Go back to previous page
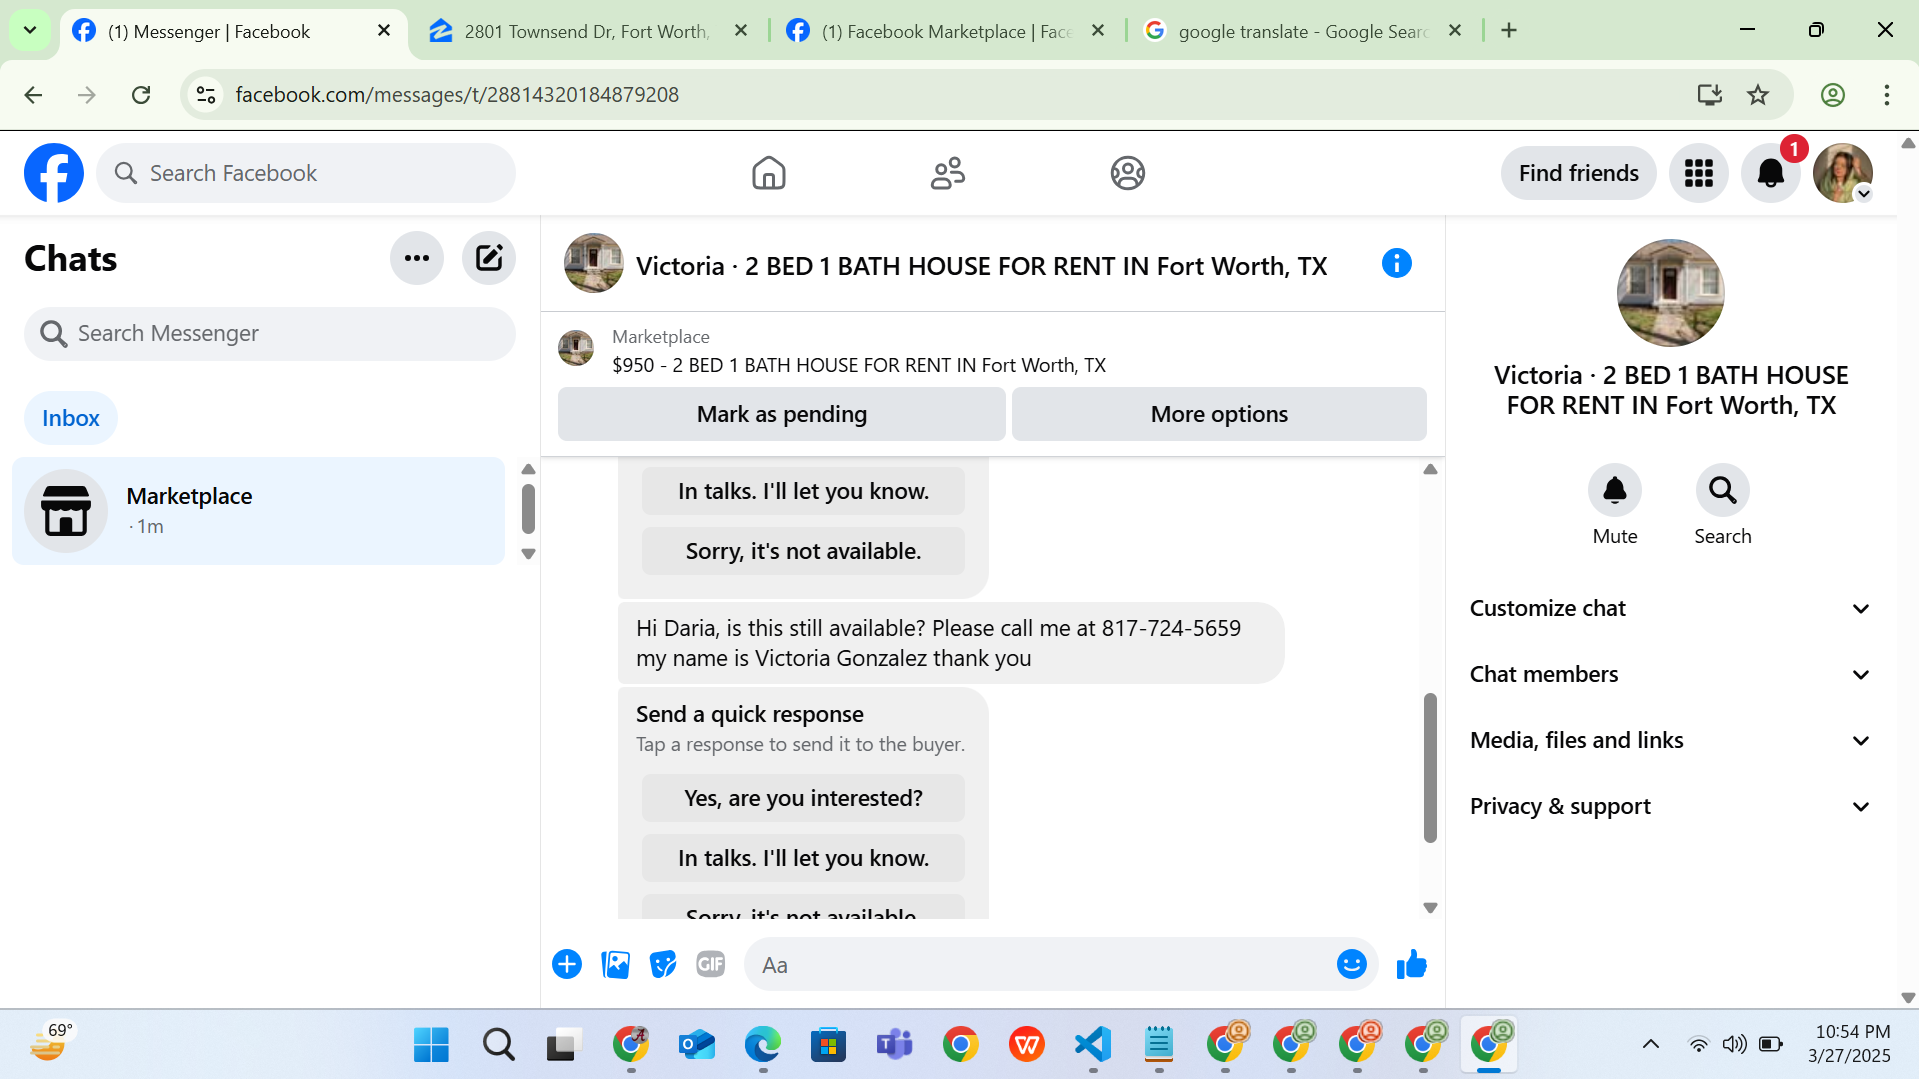 point(33,95)
